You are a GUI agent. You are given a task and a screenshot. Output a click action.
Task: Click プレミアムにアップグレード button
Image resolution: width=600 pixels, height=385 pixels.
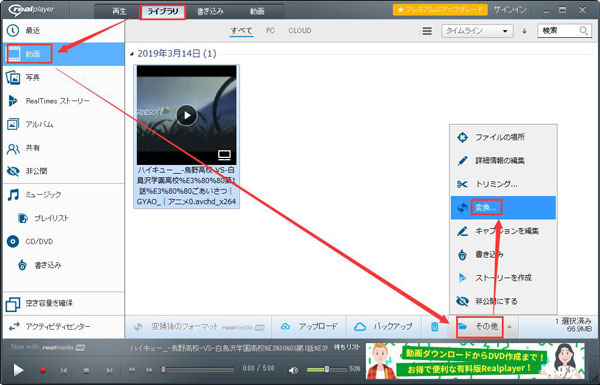pos(440,10)
